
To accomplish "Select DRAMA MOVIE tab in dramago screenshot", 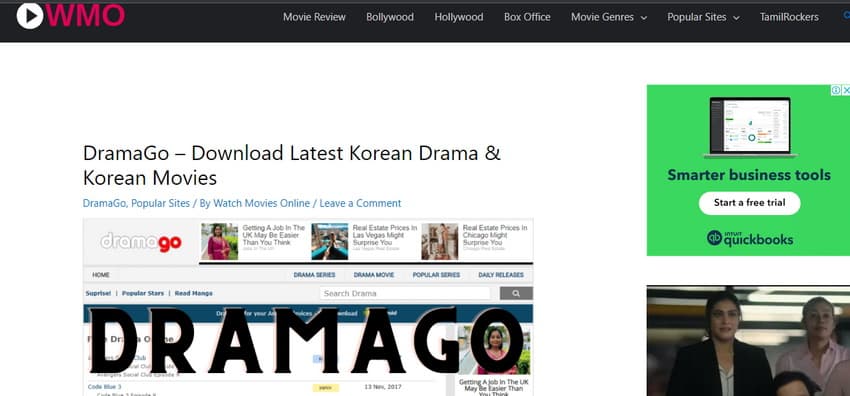I will [x=374, y=275].
